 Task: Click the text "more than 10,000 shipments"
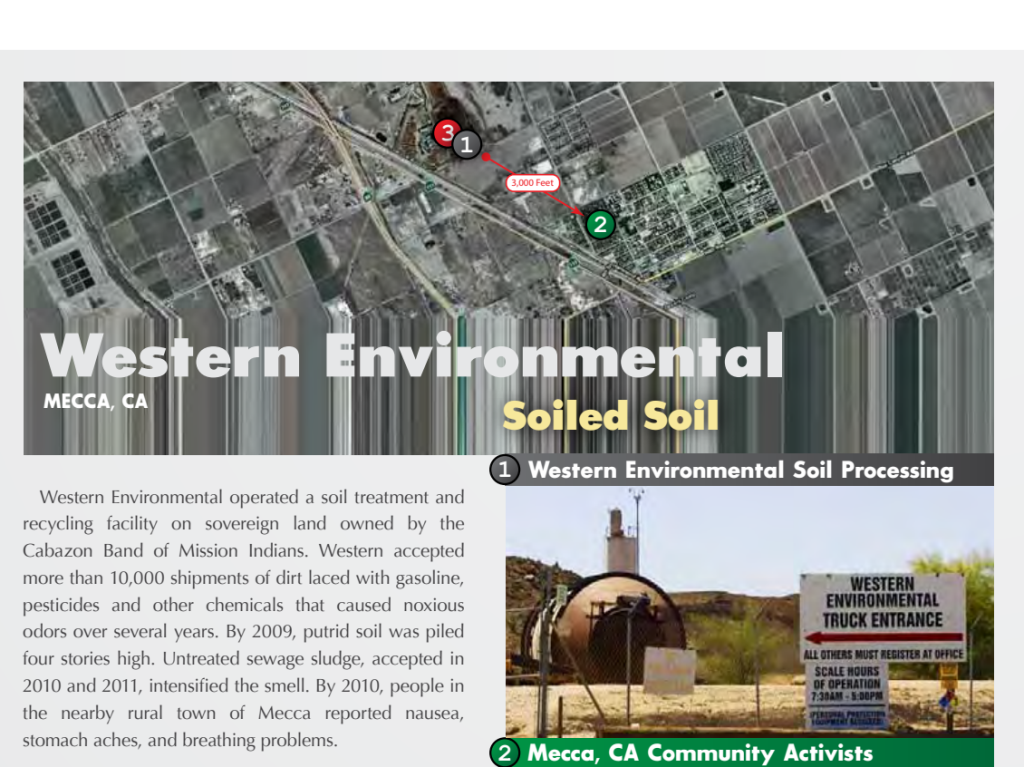tap(138, 578)
